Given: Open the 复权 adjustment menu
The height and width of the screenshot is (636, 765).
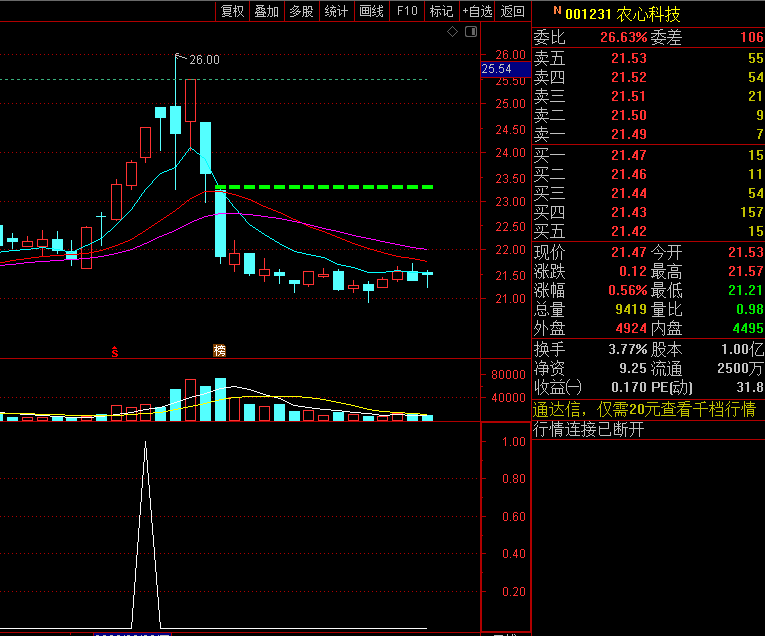Looking at the screenshot, I should coord(232,11).
